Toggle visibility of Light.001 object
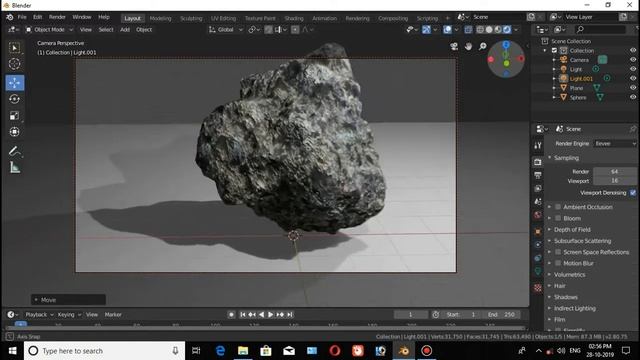640x360 pixels. coord(633,78)
